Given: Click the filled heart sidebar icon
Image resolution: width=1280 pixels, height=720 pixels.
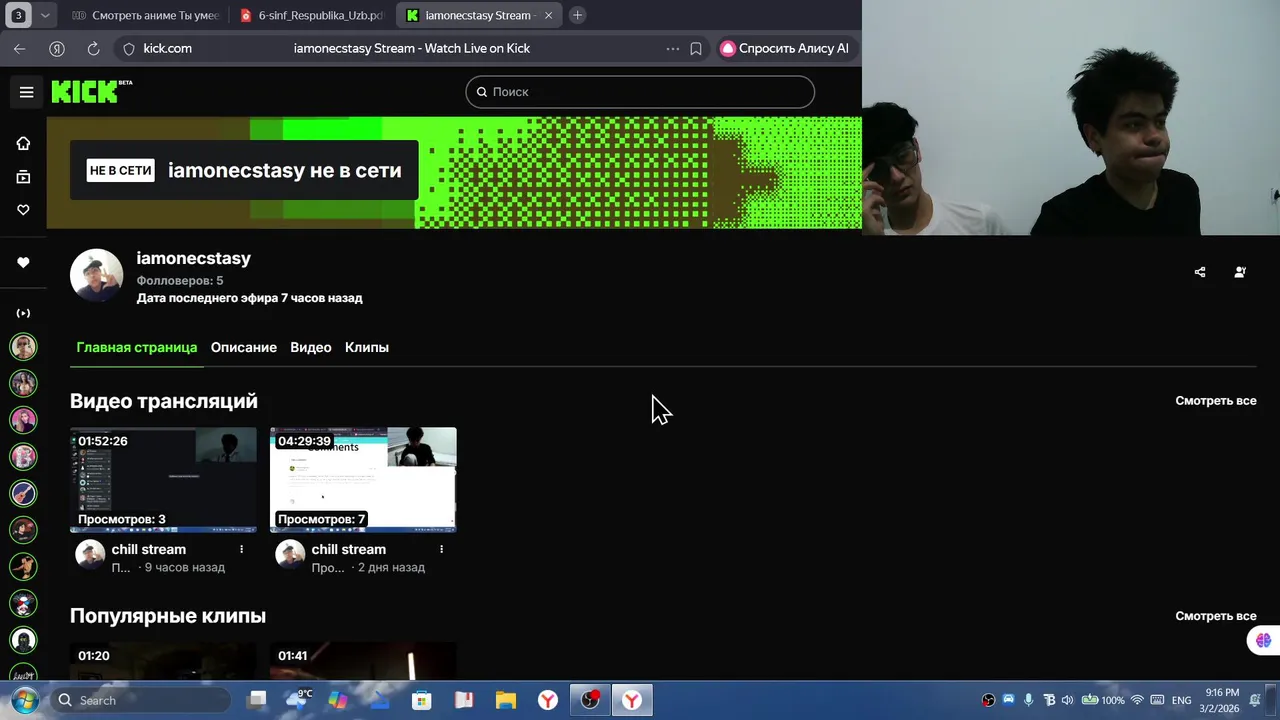Looking at the screenshot, I should 23,262.
